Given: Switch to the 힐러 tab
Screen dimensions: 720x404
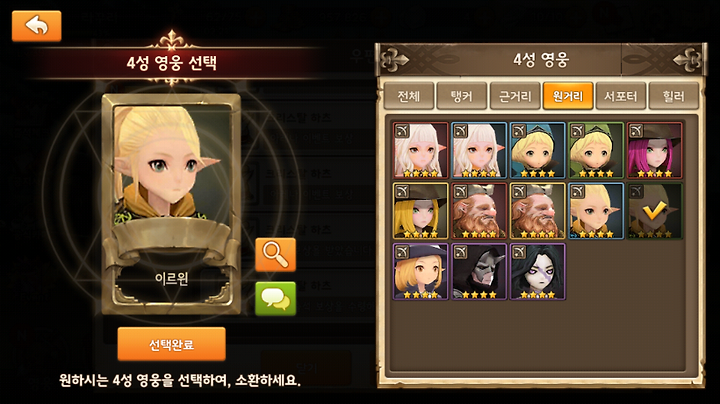Looking at the screenshot, I should click(x=674, y=96).
